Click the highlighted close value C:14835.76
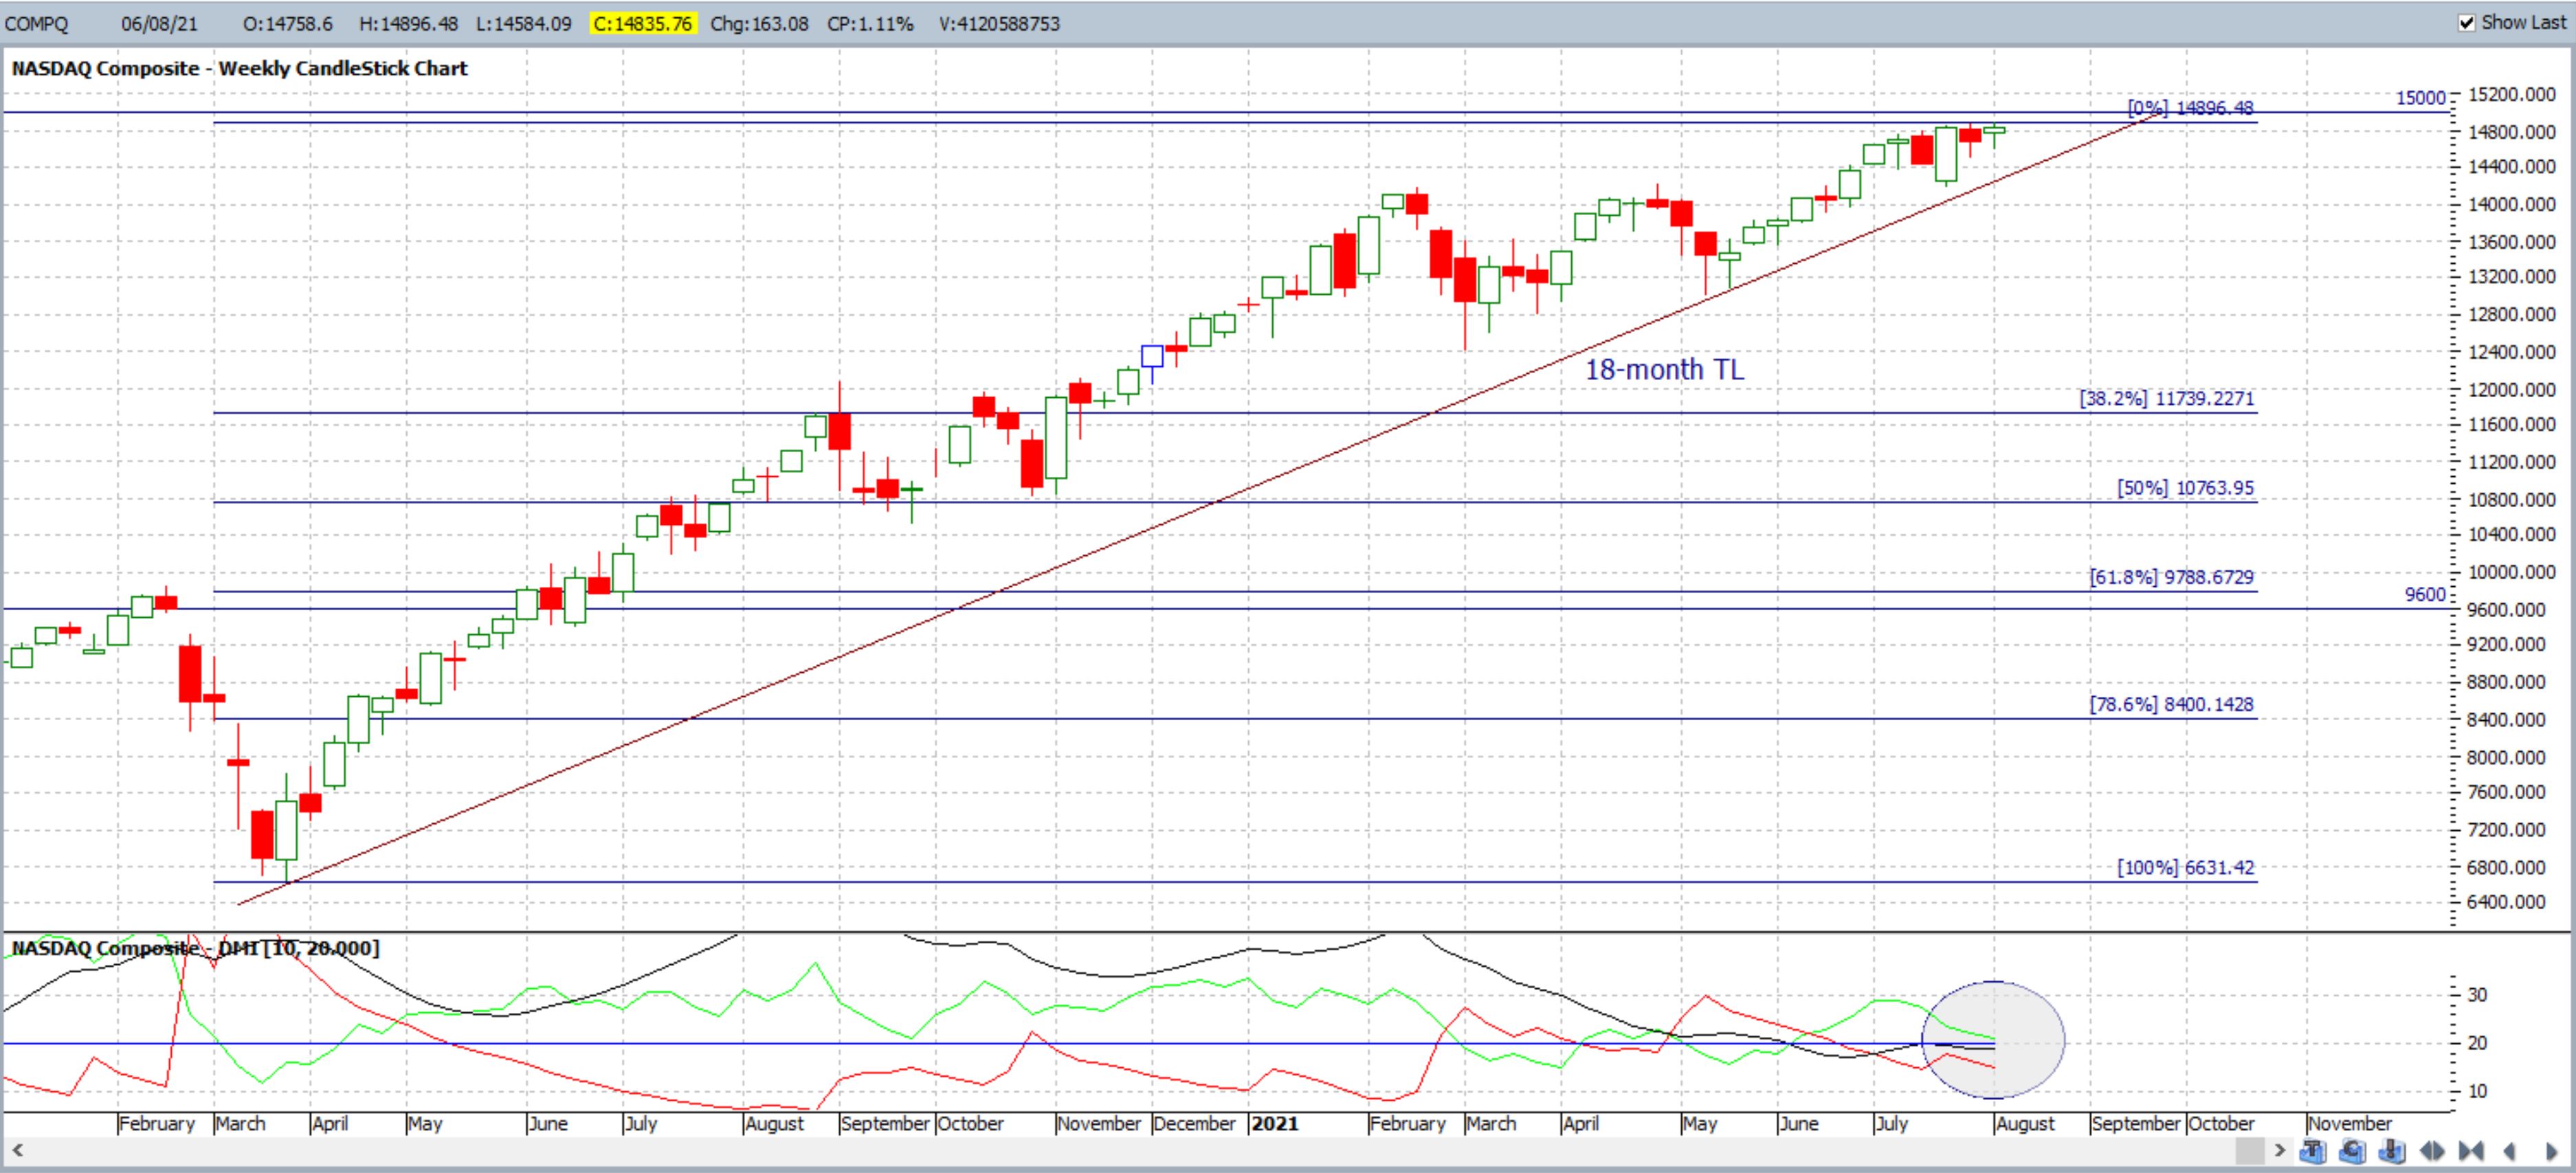This screenshot has height=1173, width=2576. [642, 23]
